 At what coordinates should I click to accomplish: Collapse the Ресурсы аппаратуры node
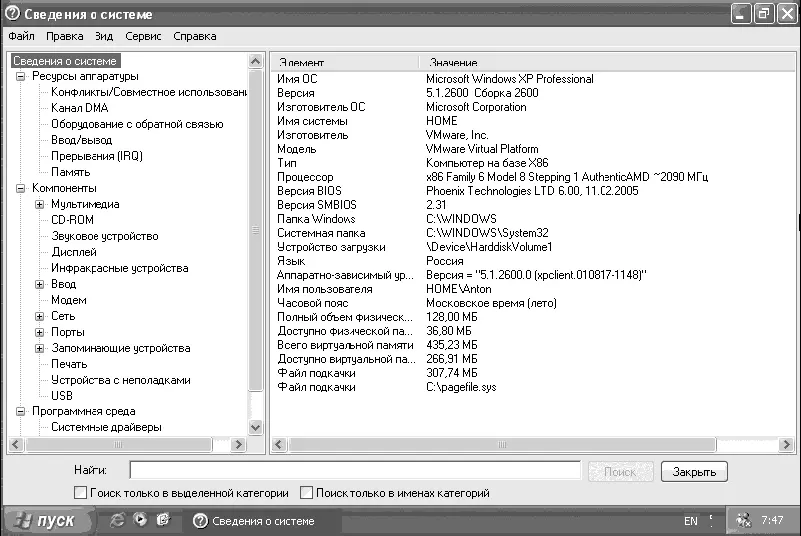(x=20, y=77)
